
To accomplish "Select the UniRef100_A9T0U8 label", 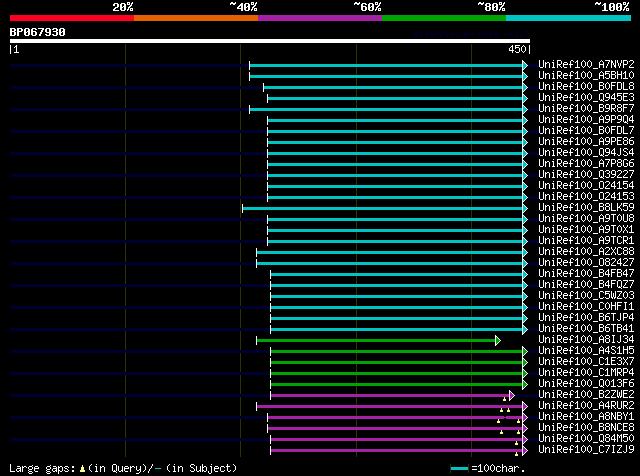I will coord(586,219).
